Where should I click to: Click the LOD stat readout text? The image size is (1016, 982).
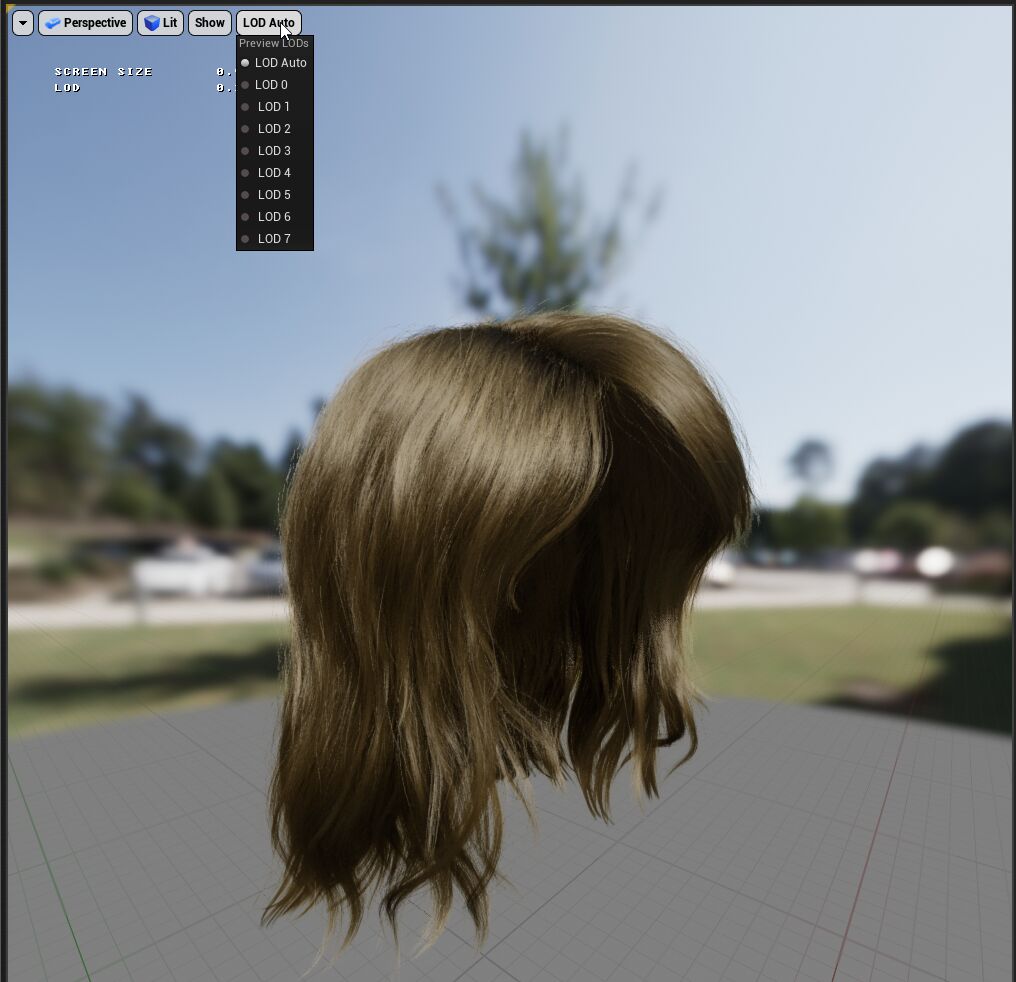click(x=68, y=88)
